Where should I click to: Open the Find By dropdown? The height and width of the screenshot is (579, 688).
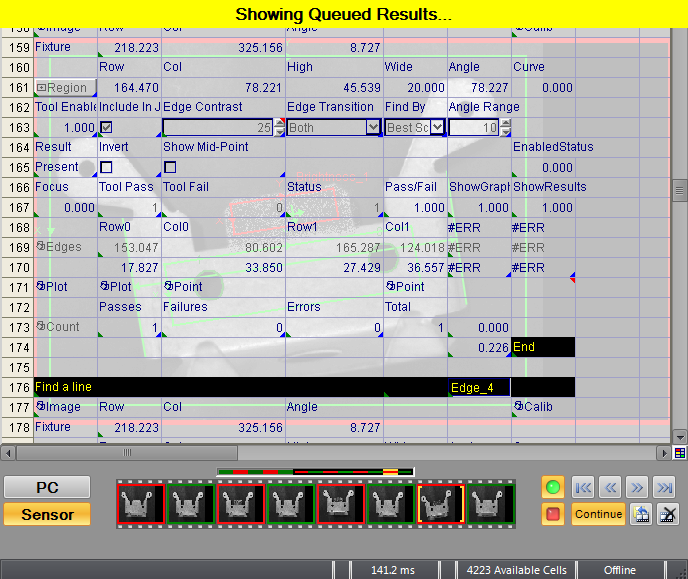click(438, 127)
